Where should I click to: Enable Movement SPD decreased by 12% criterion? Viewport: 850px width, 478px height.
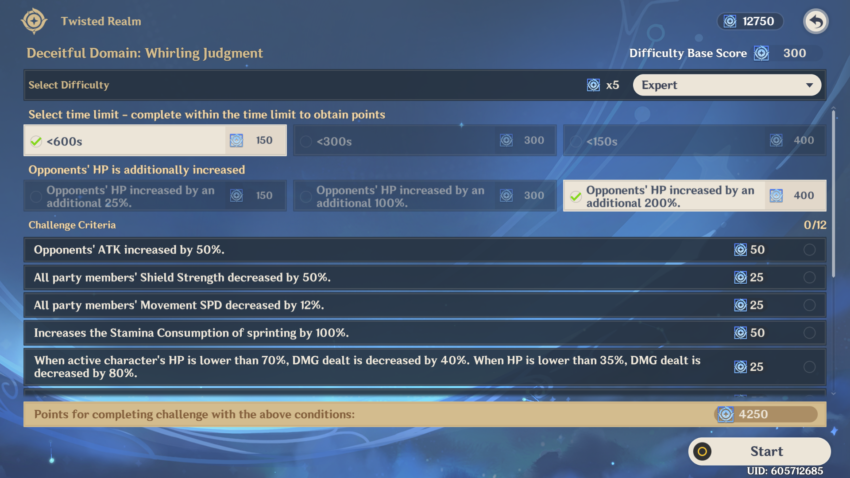click(809, 305)
